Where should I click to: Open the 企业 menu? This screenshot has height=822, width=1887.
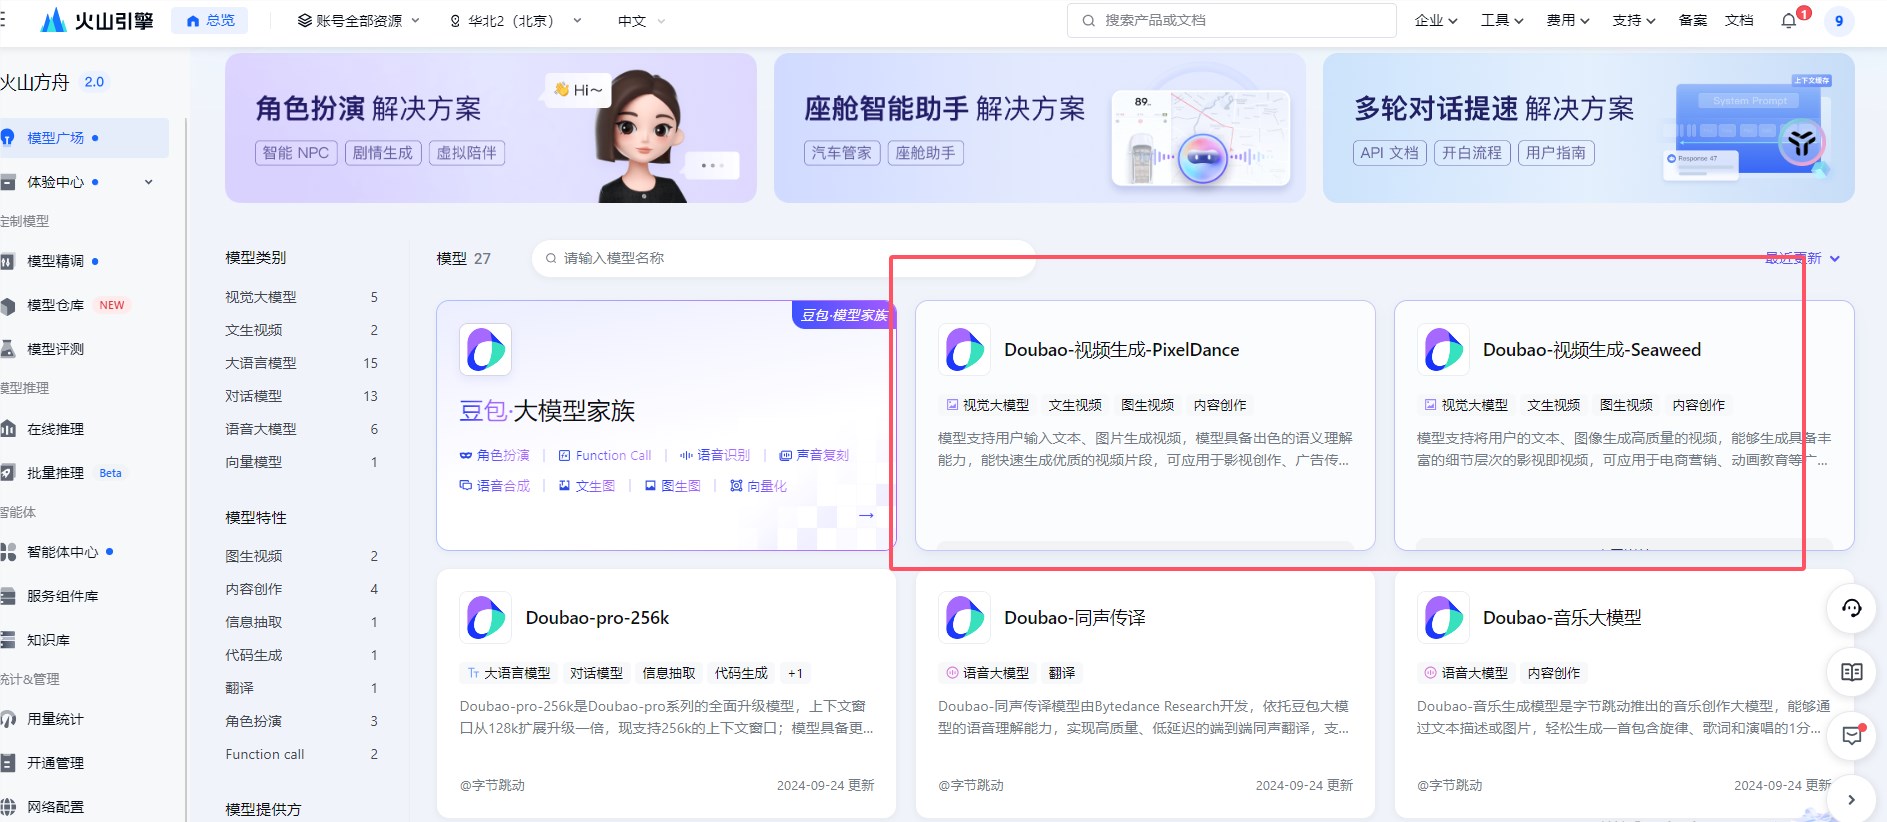click(1436, 20)
